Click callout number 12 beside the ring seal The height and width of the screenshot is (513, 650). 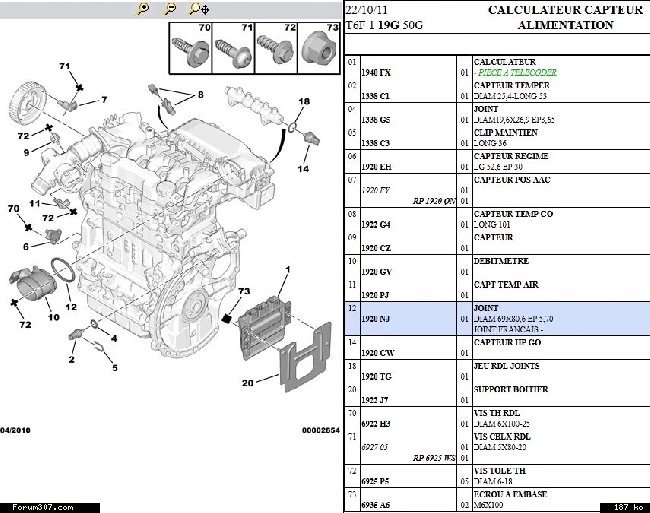tap(71, 306)
